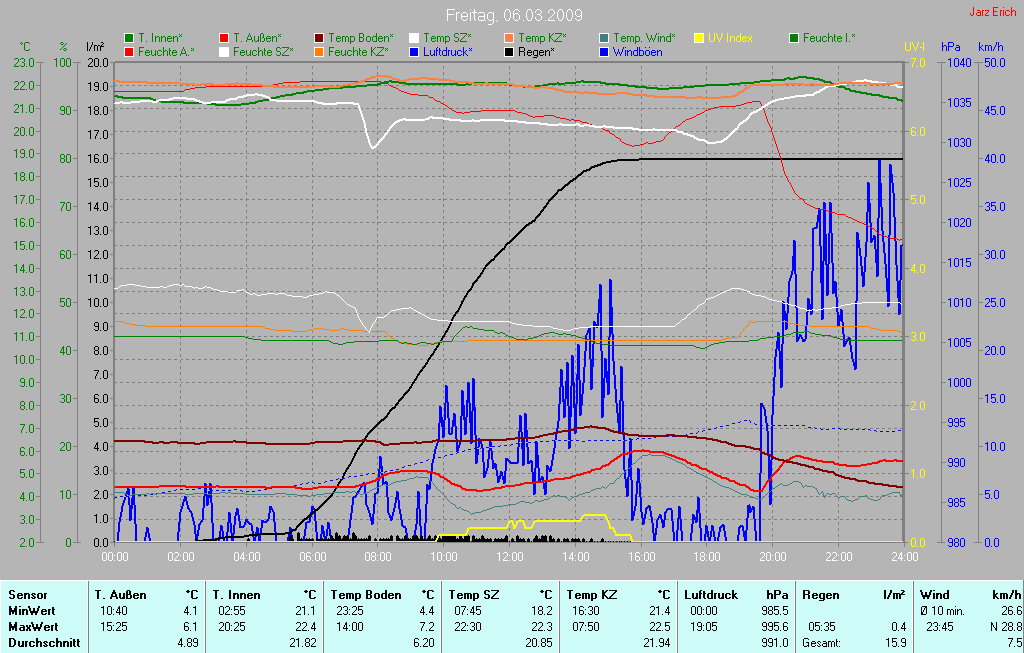The image size is (1024, 653).
Task: Click the 'Temp SZ*' legend label
Action: click(447, 38)
